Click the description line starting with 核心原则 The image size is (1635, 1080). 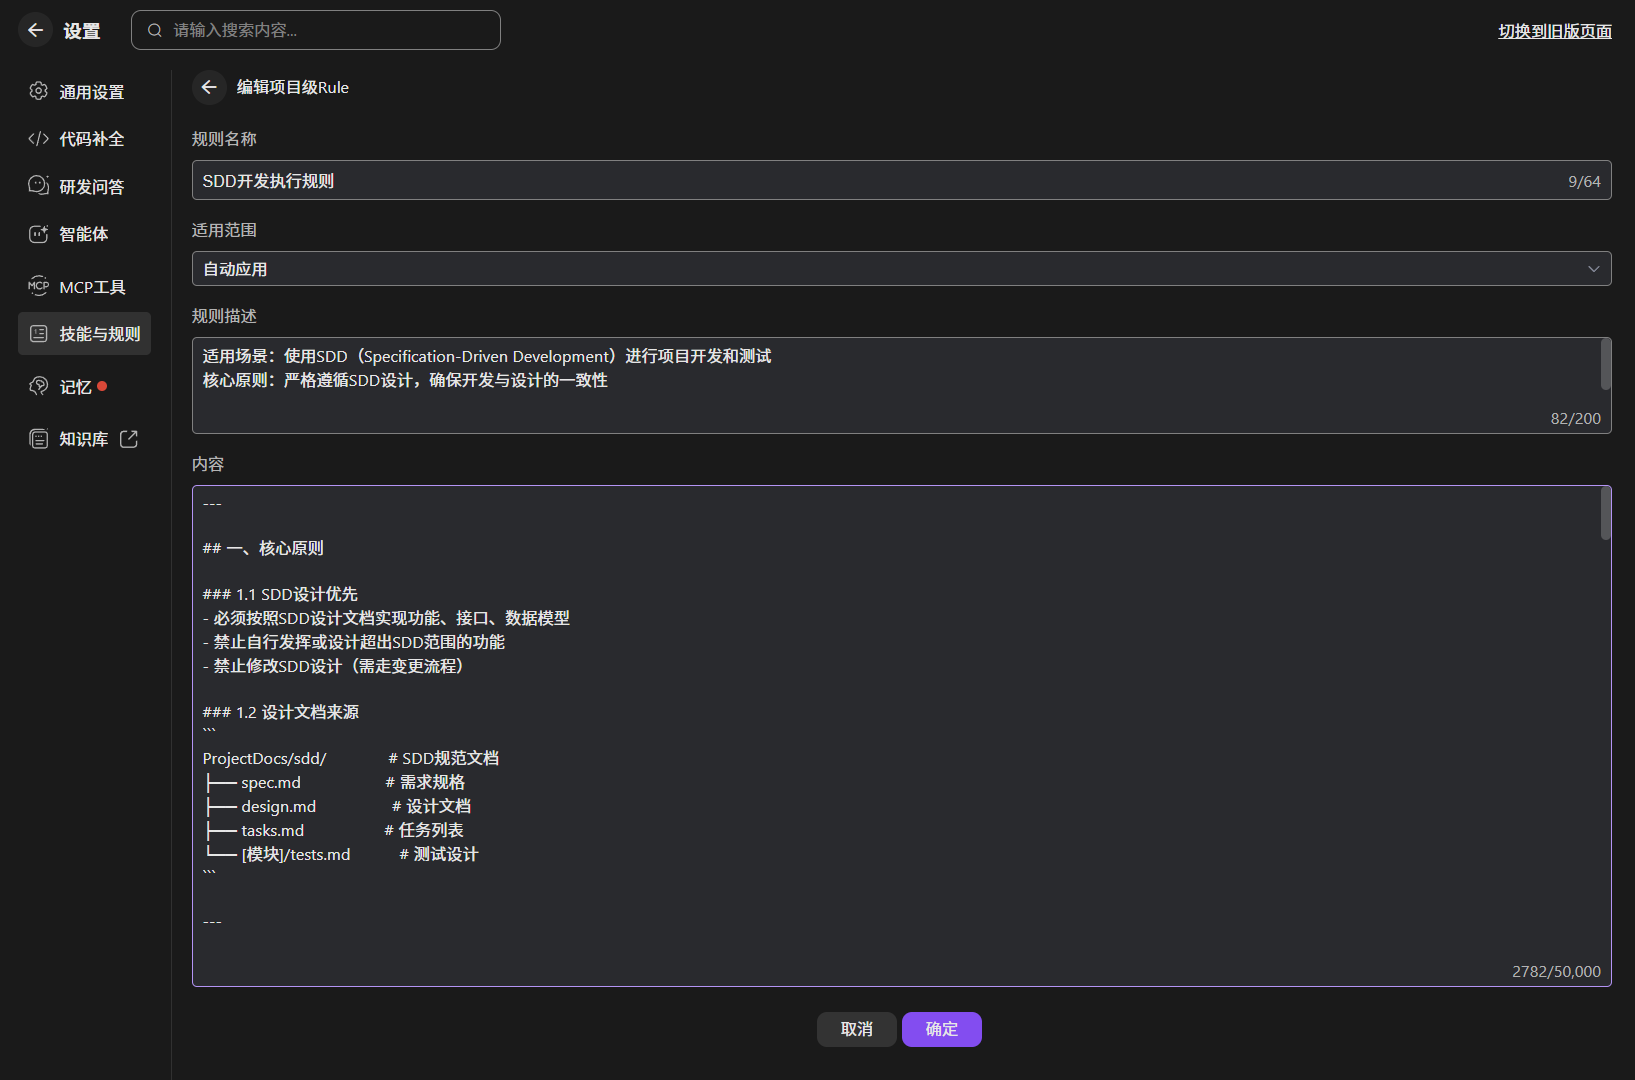click(x=405, y=380)
